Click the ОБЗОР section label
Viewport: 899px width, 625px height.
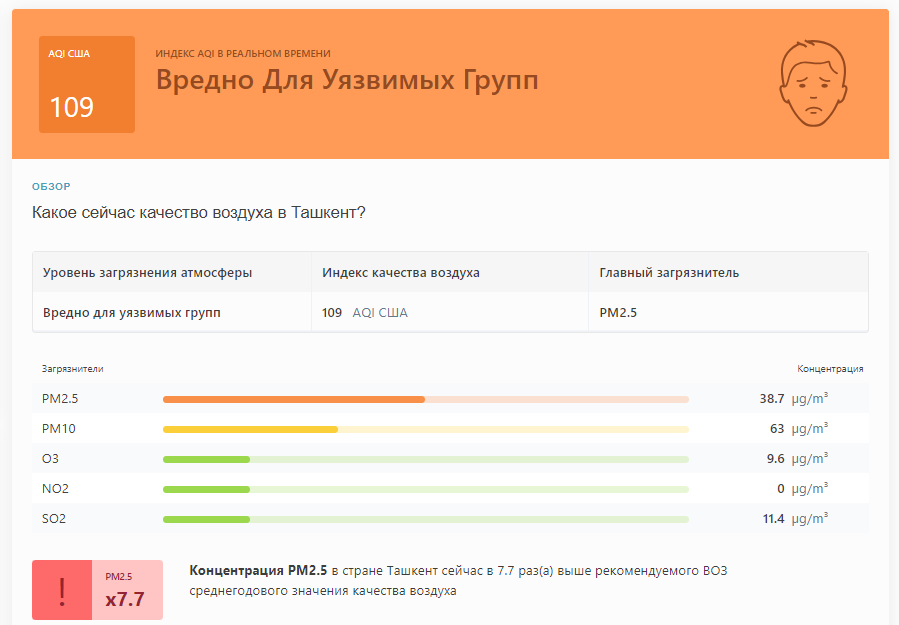(x=51, y=186)
